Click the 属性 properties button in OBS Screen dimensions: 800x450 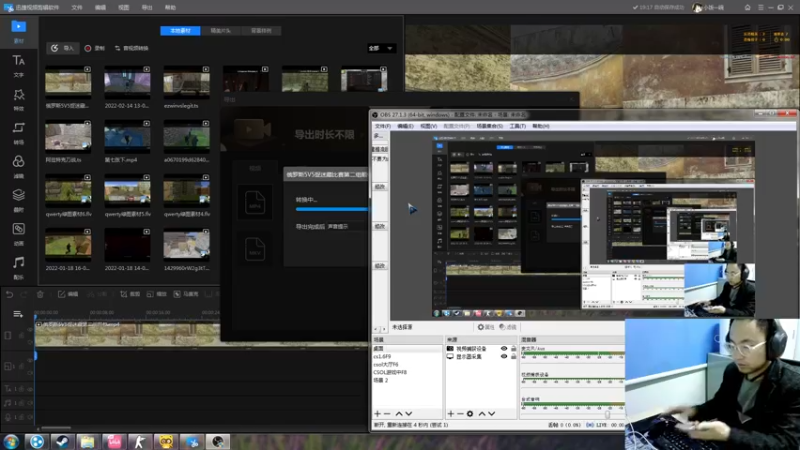tap(486, 327)
